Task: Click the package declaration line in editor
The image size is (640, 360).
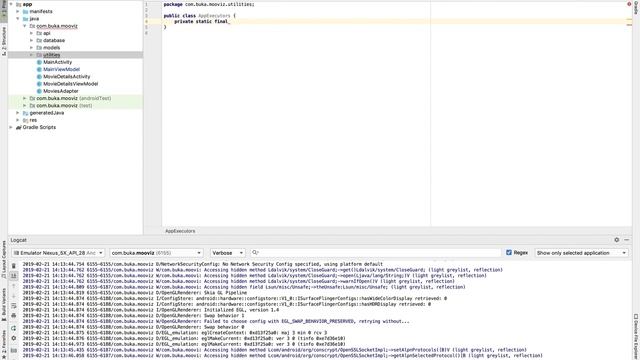Action: pos(209,4)
